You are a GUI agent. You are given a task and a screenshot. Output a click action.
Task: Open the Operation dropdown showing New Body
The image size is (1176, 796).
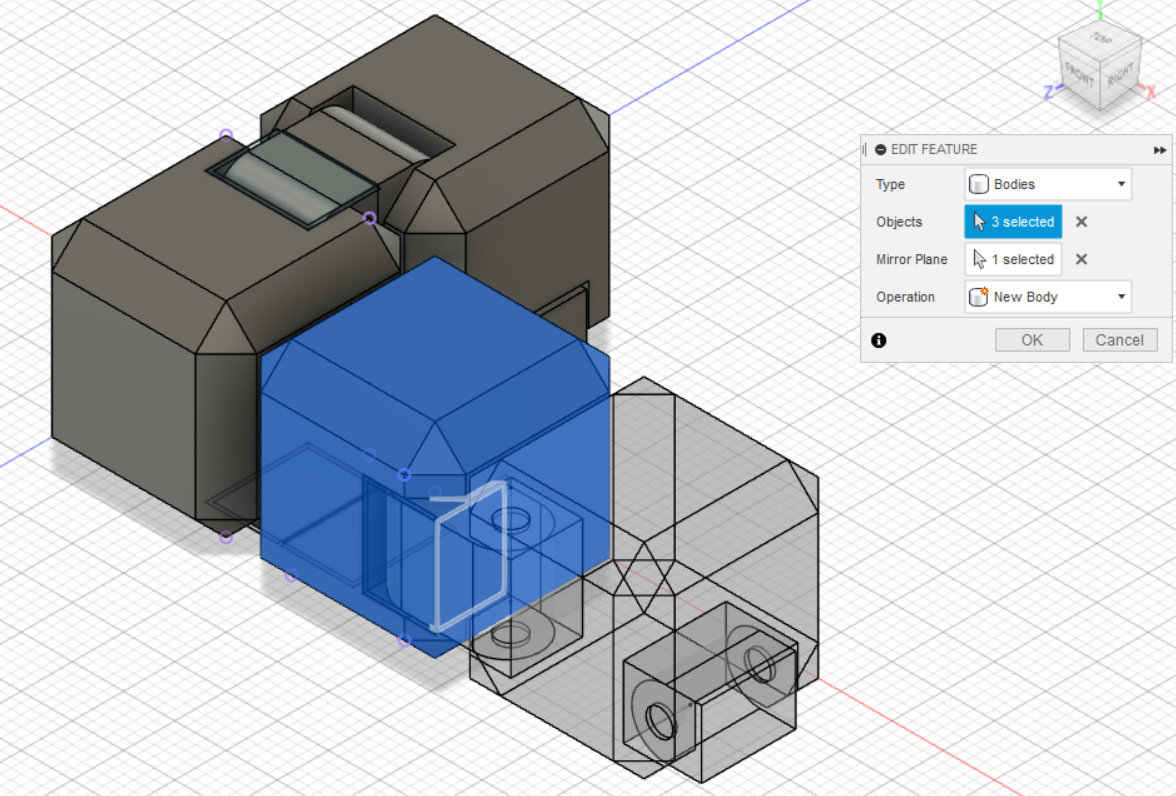point(1121,297)
